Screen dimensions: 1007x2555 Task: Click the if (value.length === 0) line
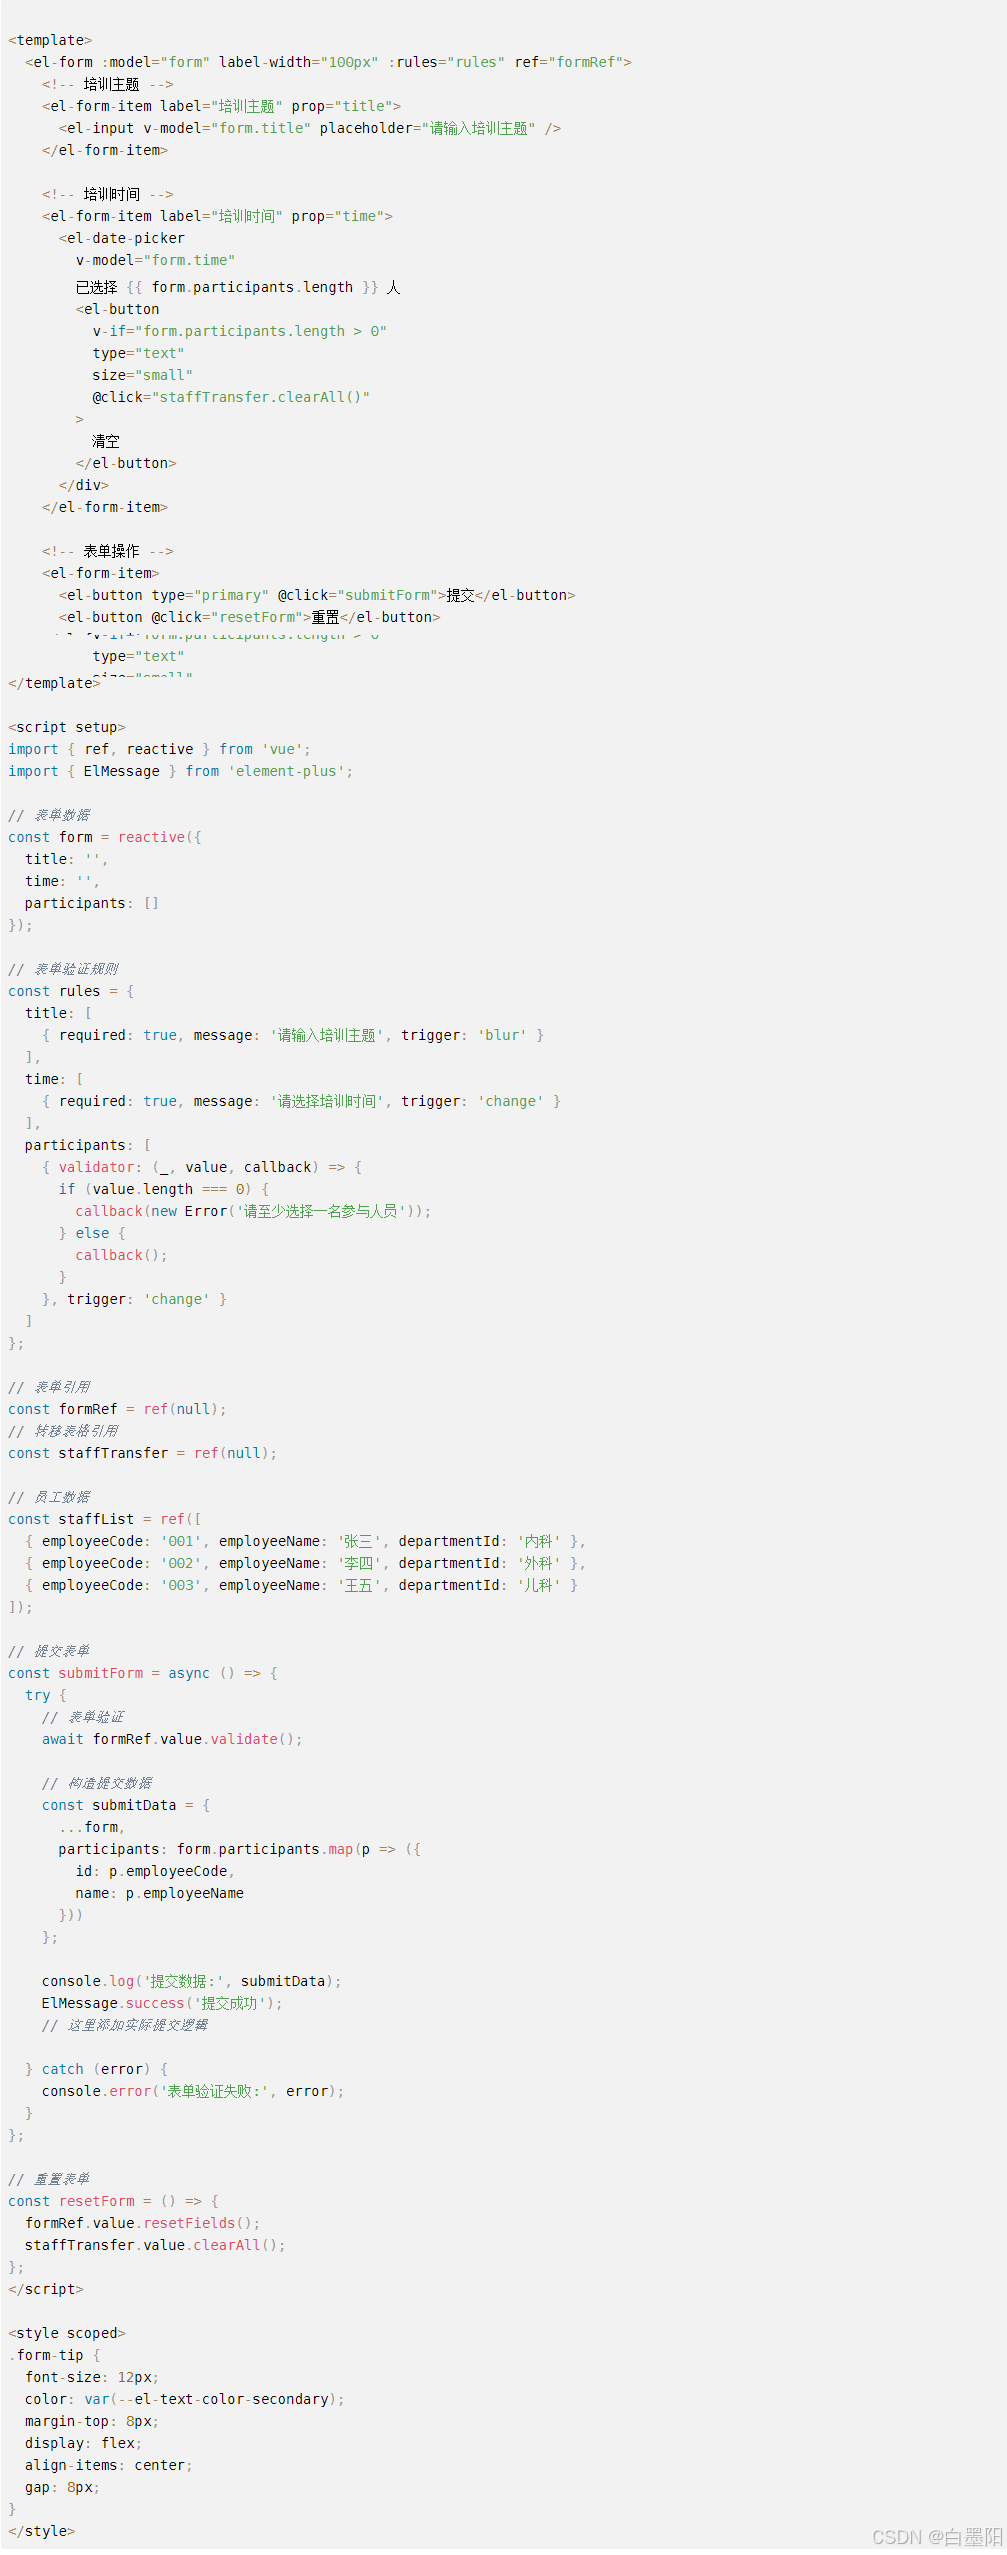164,1189
